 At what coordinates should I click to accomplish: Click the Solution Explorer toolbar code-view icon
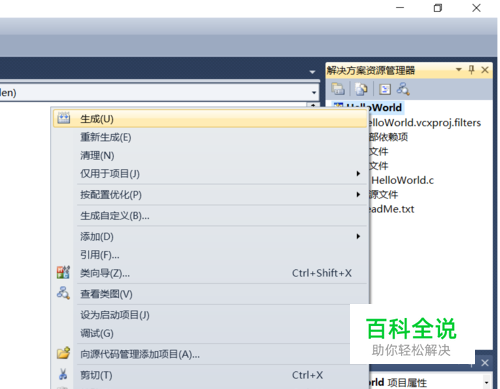point(385,89)
